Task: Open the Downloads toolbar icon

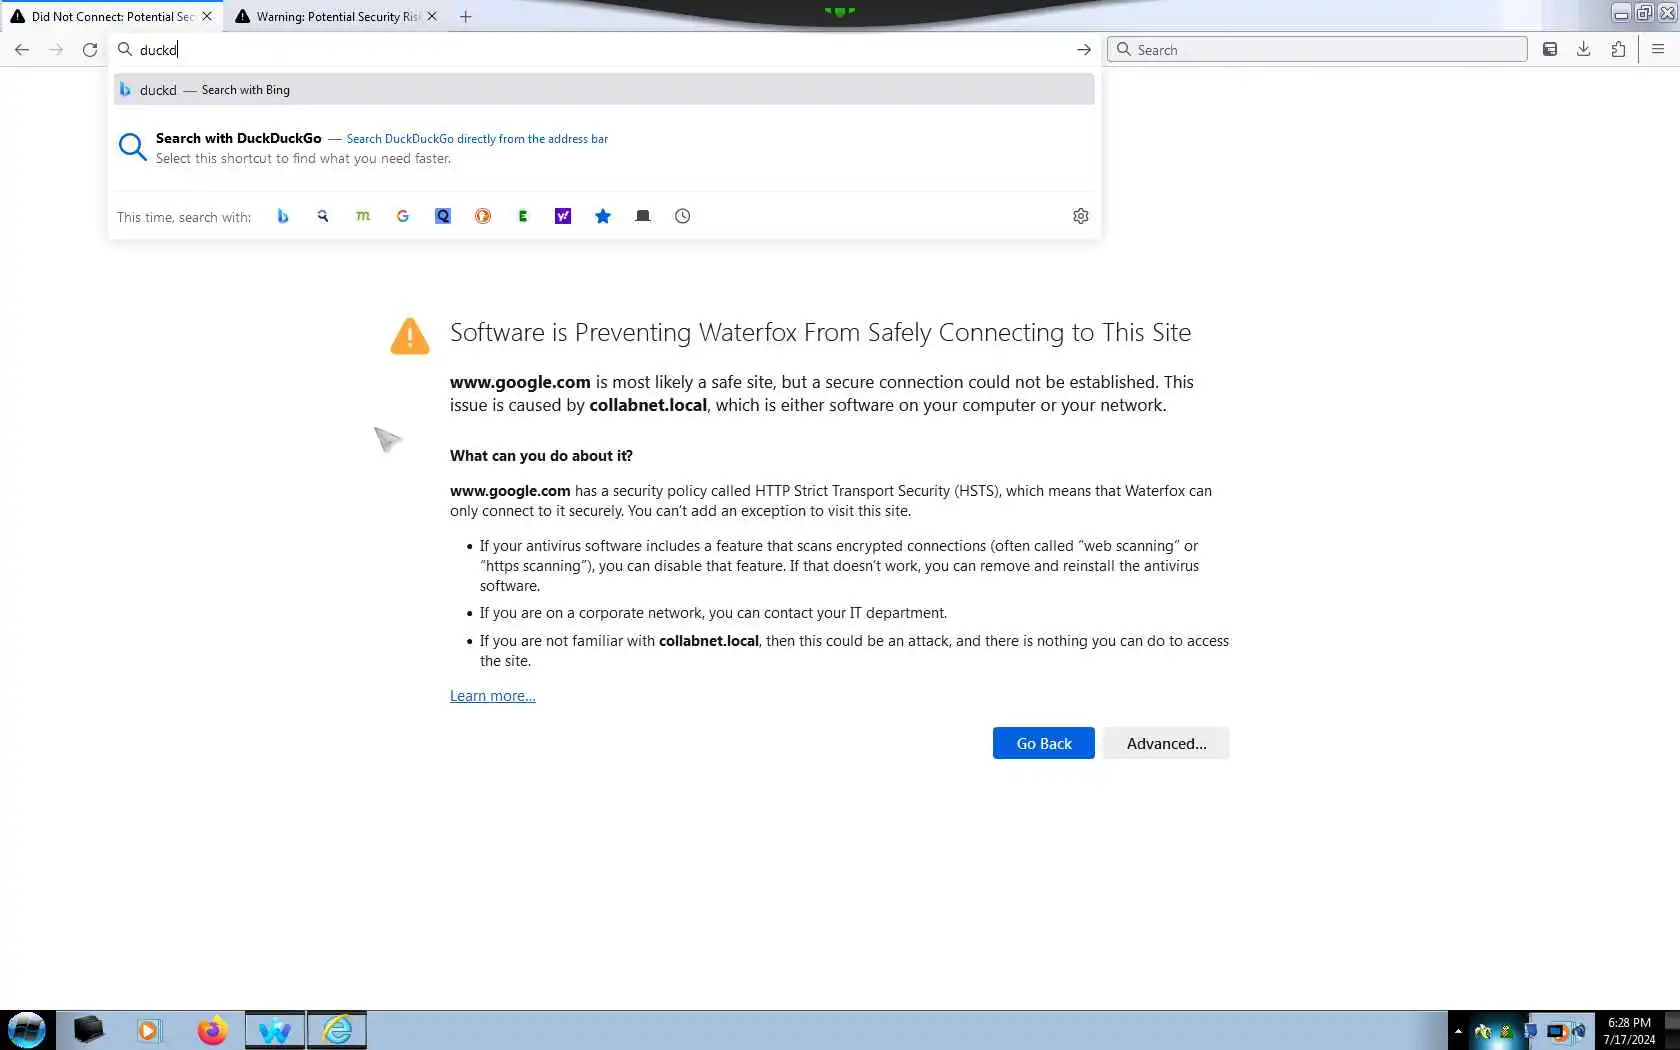Action: [1584, 49]
